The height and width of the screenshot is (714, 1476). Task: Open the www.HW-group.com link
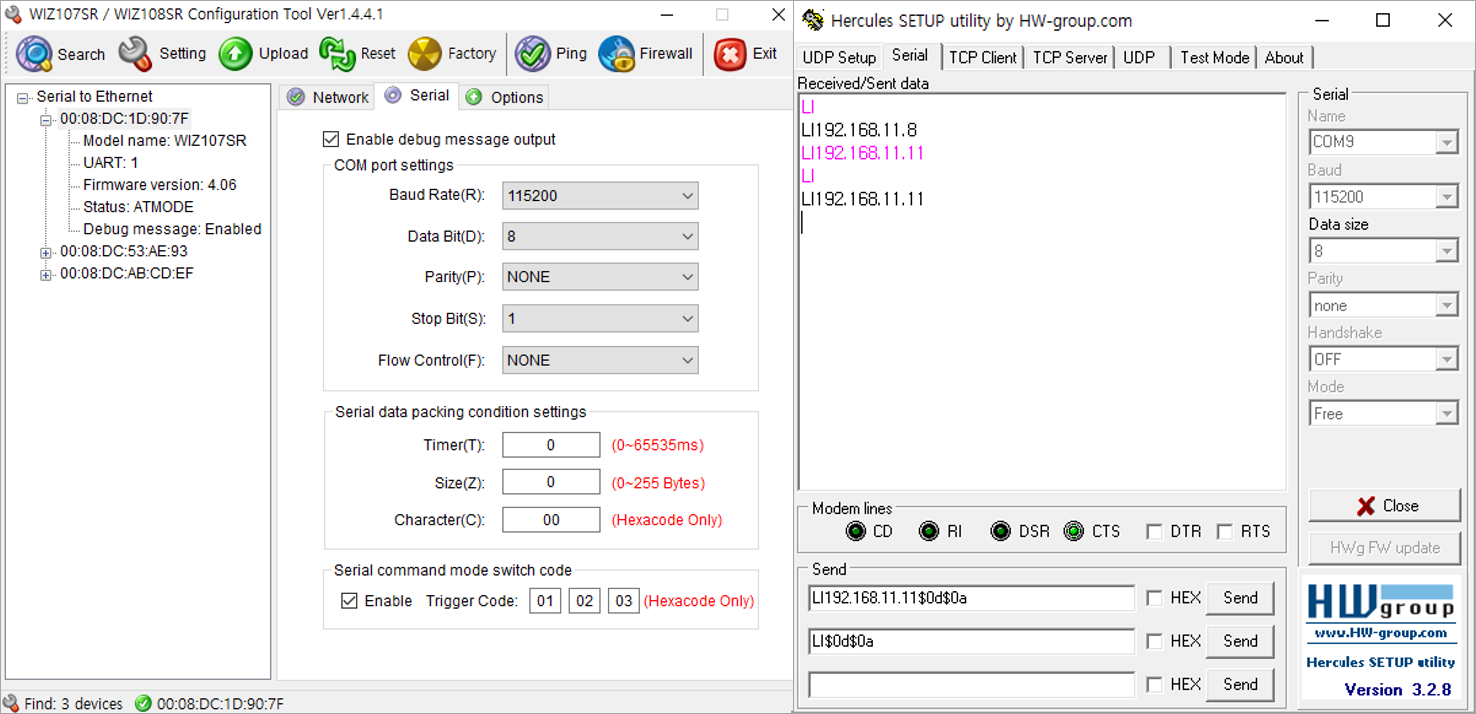1381,632
